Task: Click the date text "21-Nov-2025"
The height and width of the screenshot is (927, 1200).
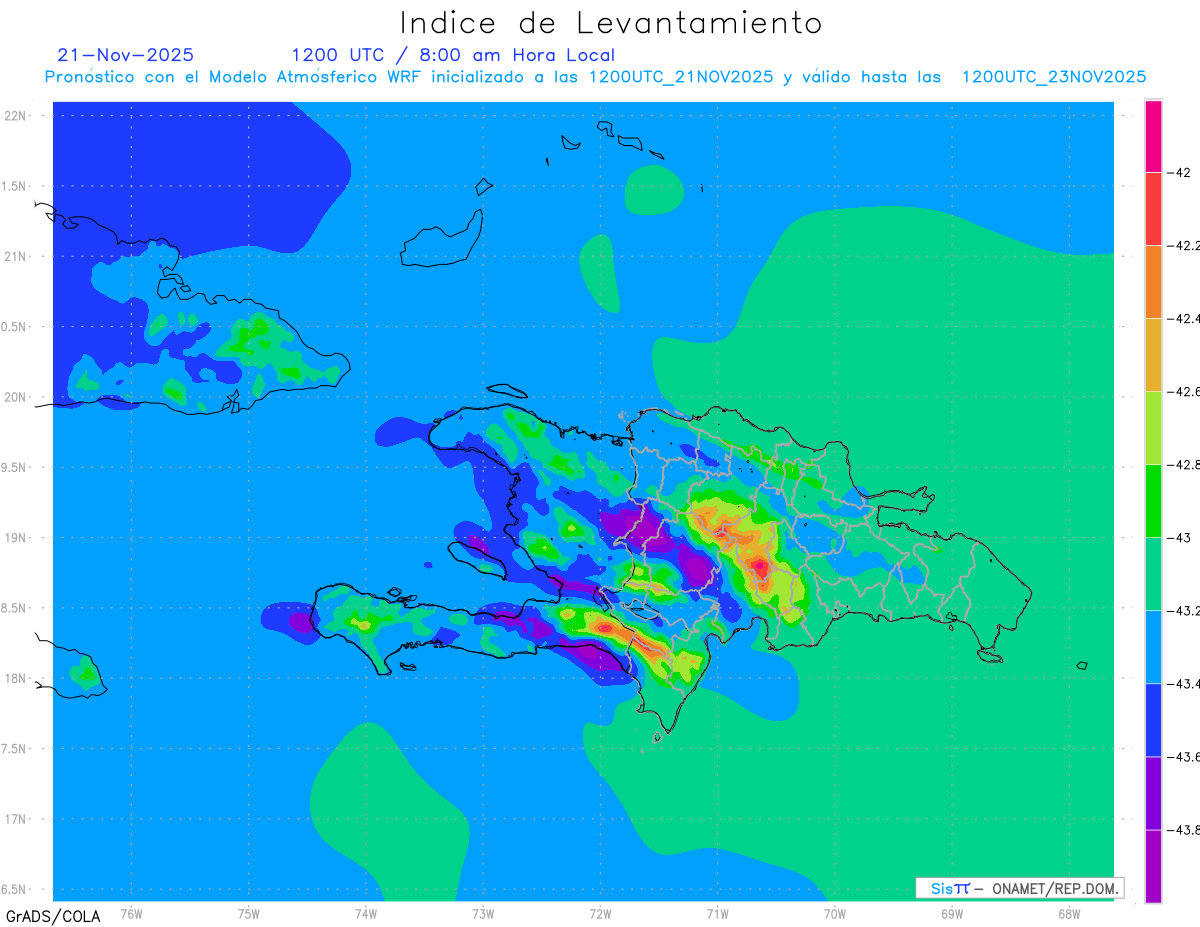Action: click(126, 55)
